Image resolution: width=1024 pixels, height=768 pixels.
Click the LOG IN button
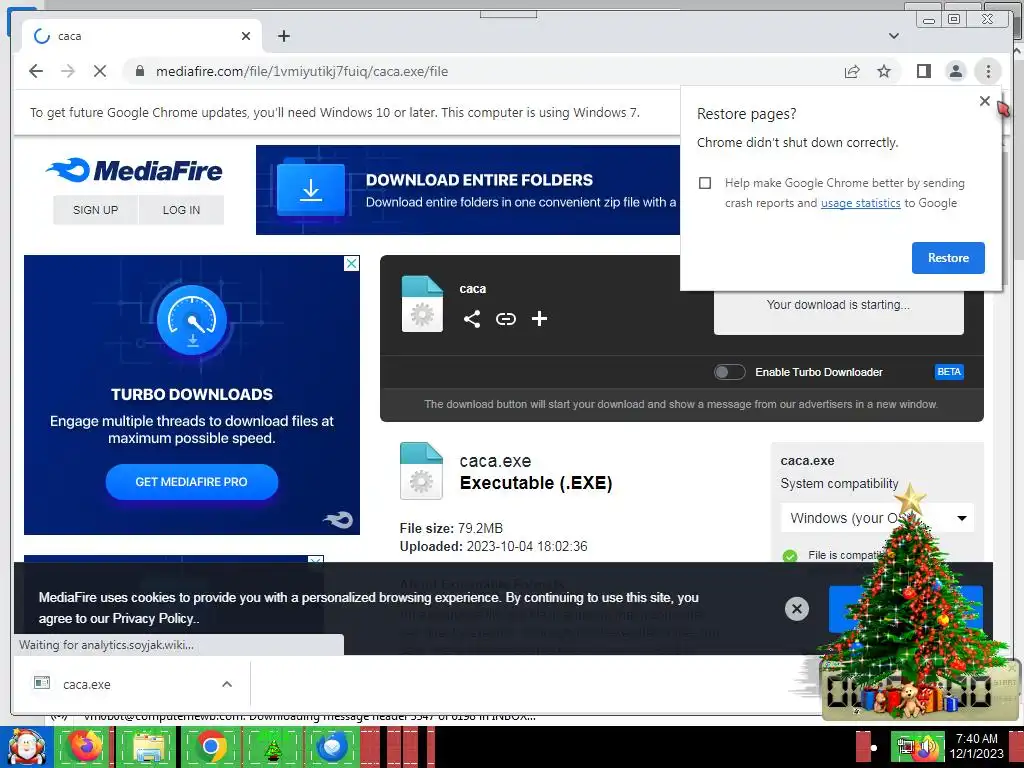tap(181, 210)
